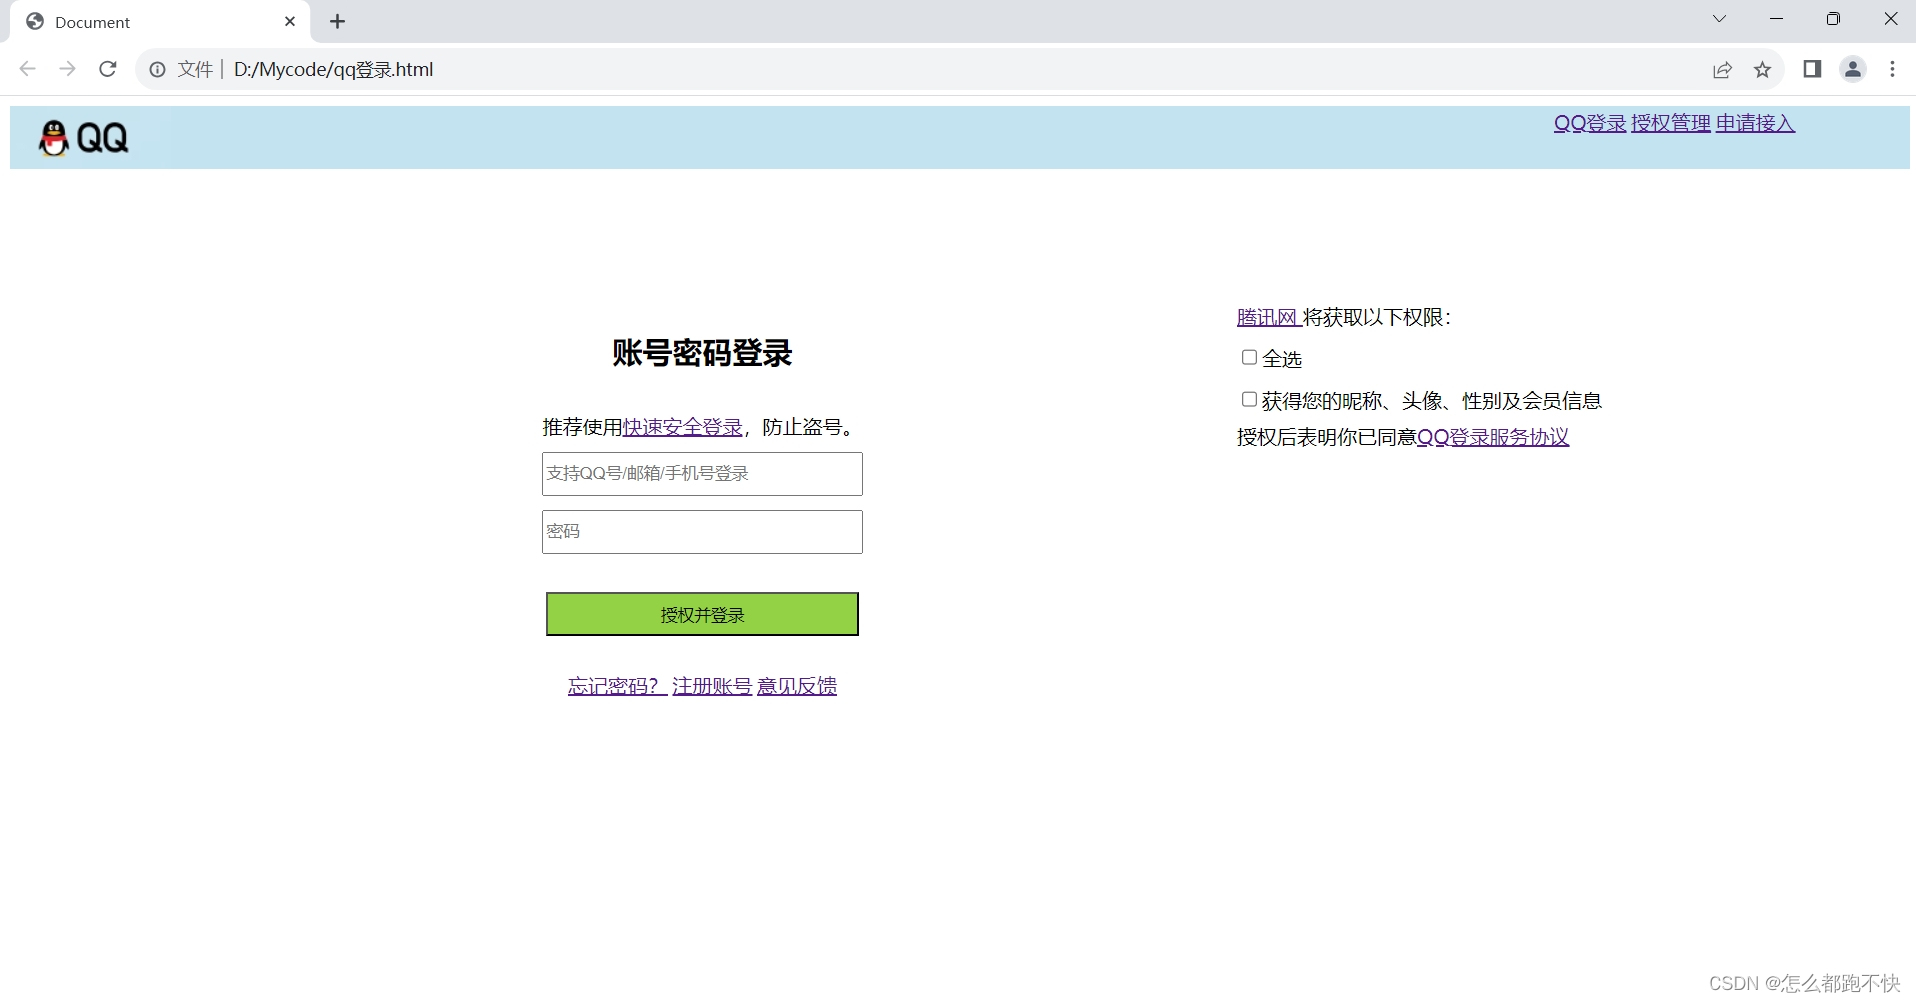Close the Document tab
The image size is (1916, 1002).
pyautogui.click(x=290, y=21)
